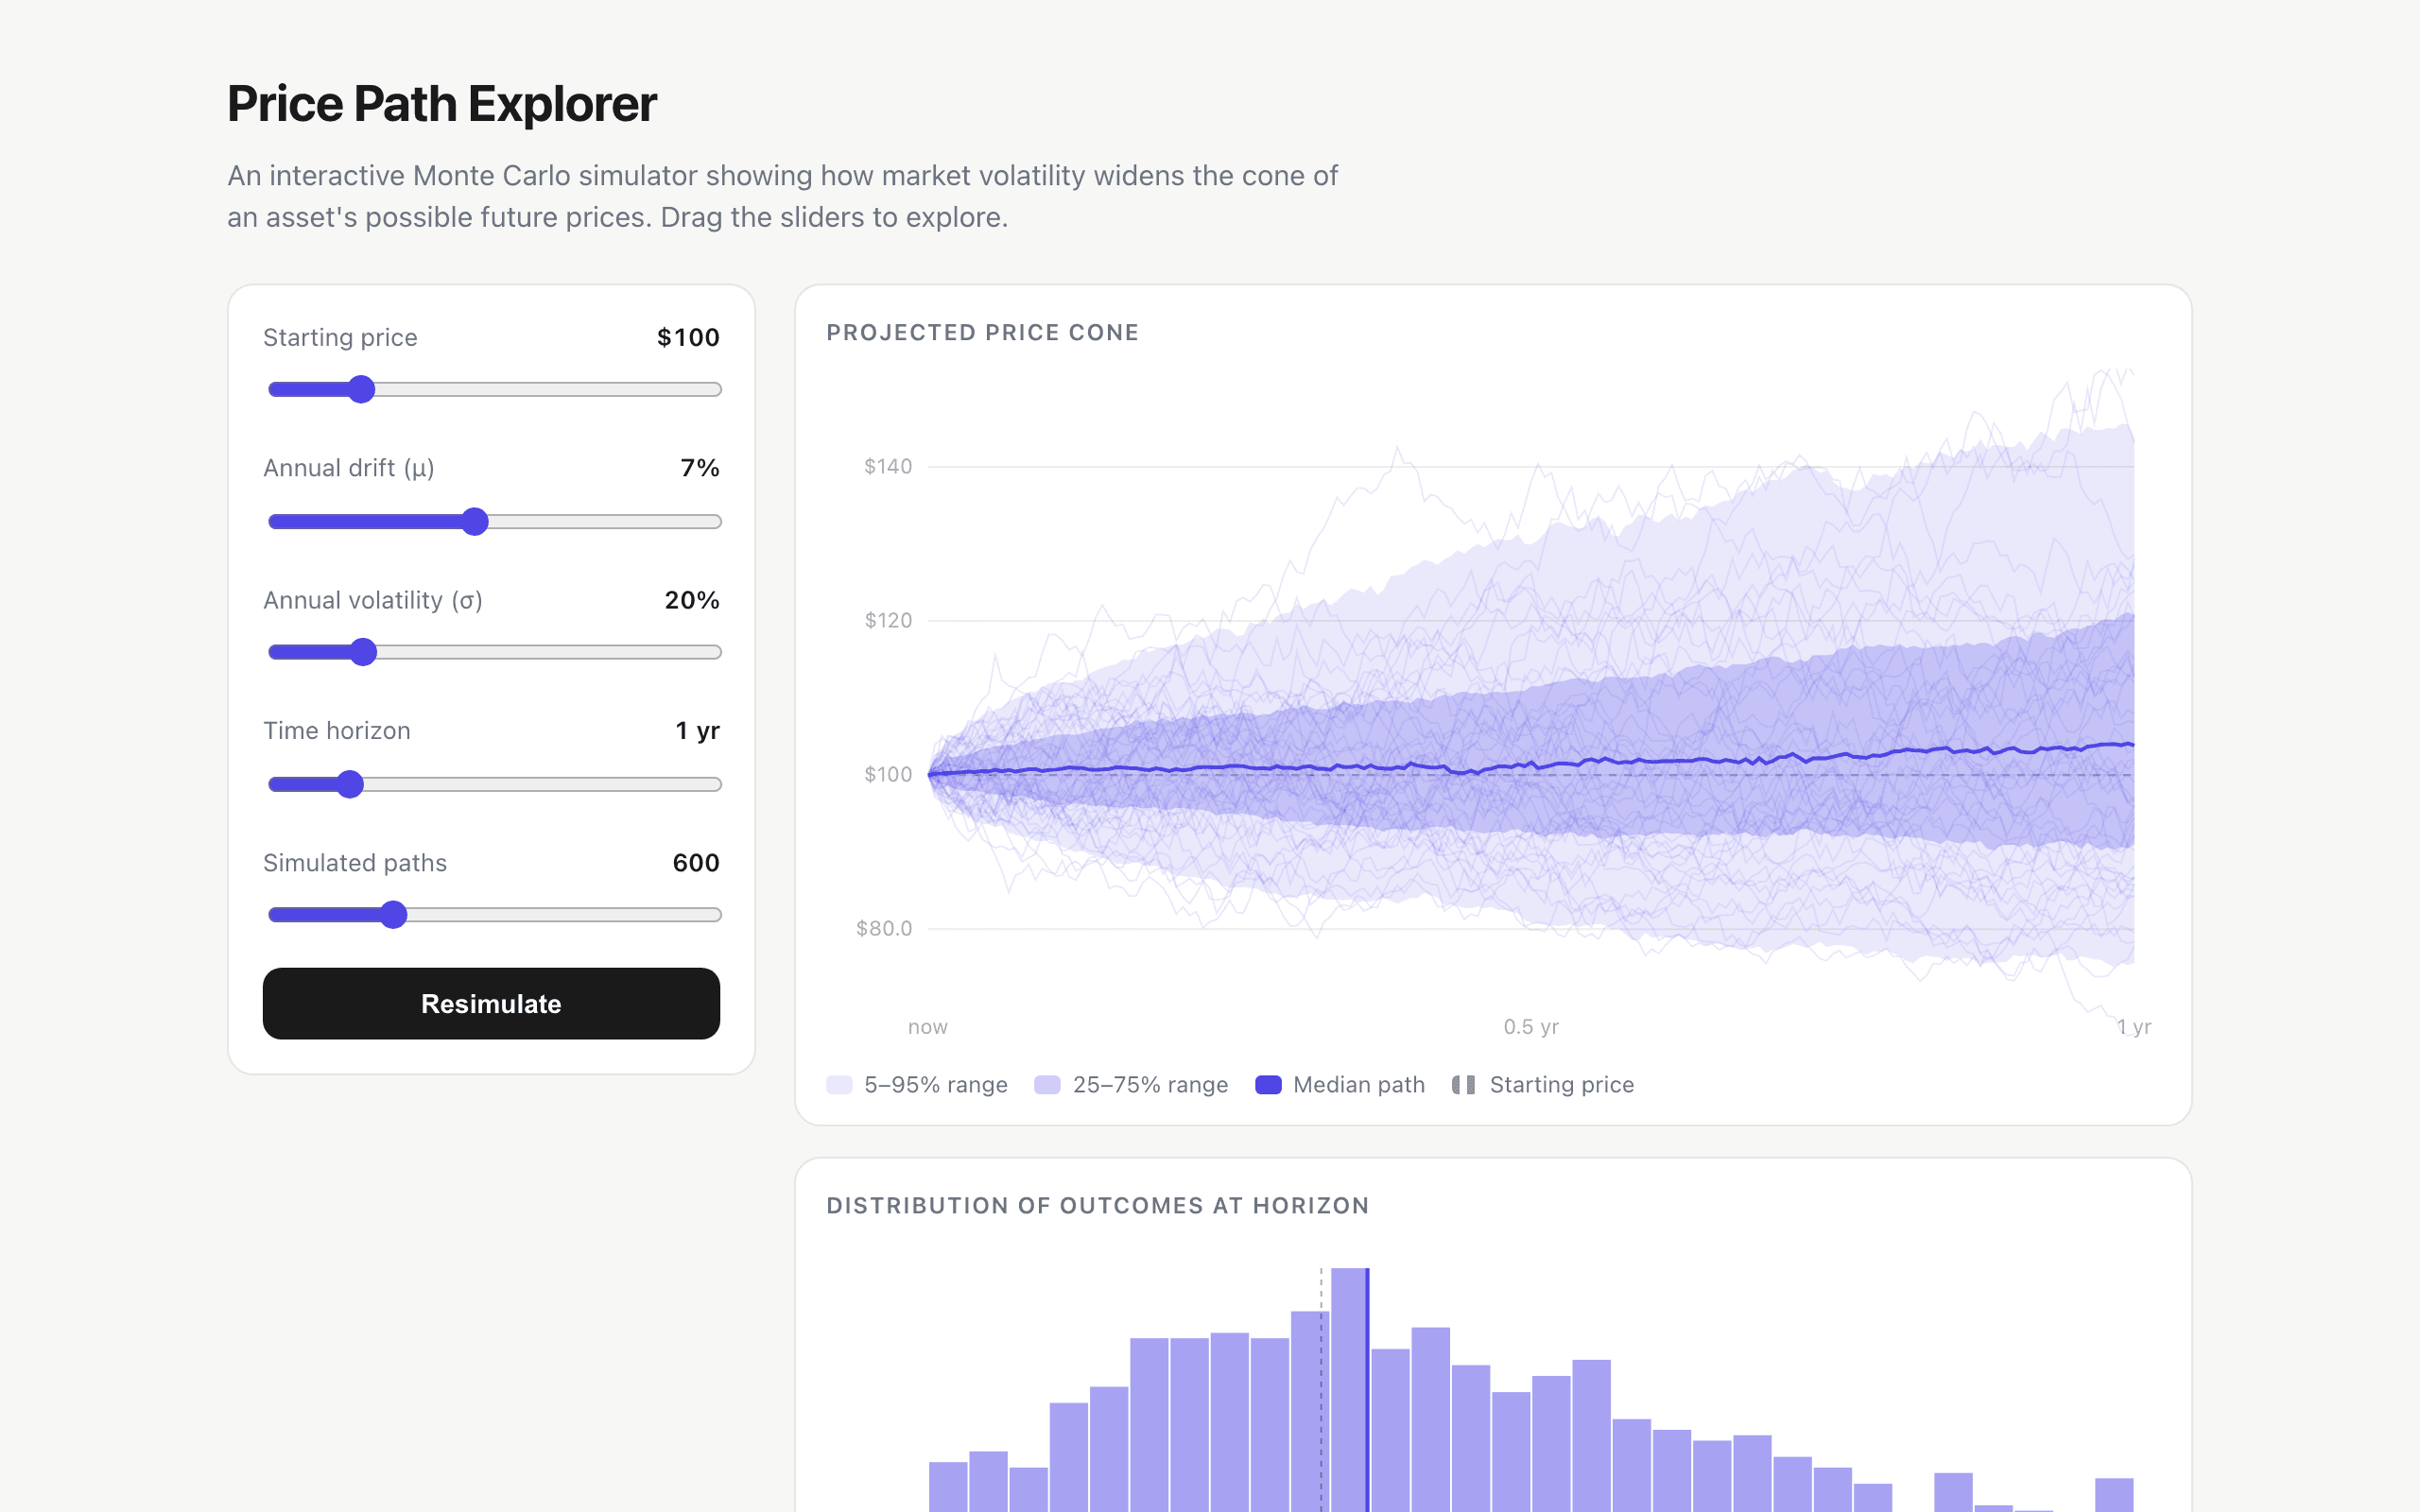This screenshot has width=2420, height=1512.
Task: Click the 'Simulated paths' label
Action: (x=355, y=863)
